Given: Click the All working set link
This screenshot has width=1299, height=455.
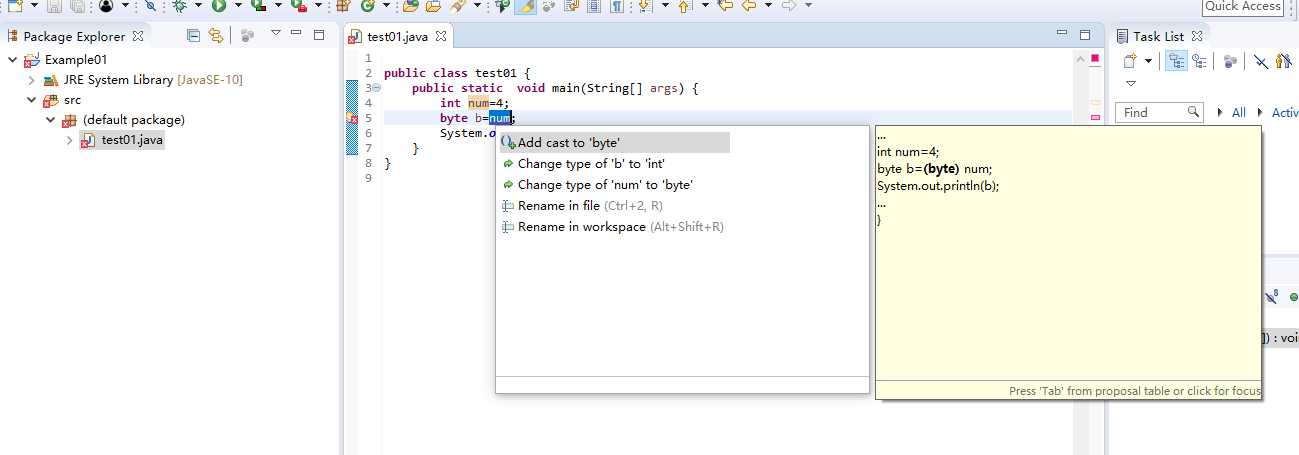Looking at the screenshot, I should pyautogui.click(x=1239, y=113).
